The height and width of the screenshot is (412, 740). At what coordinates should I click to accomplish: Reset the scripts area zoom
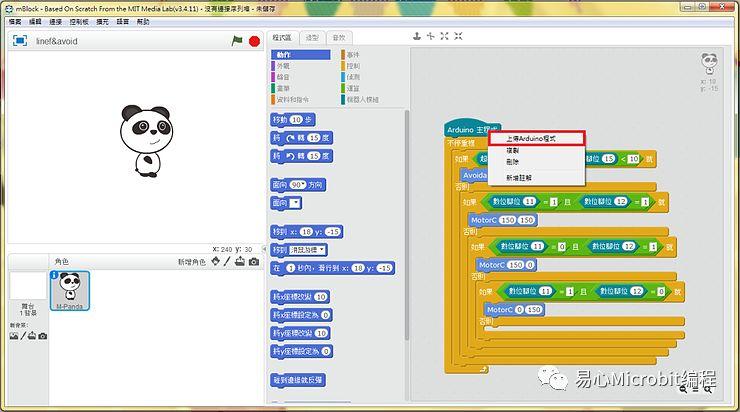(x=696, y=389)
